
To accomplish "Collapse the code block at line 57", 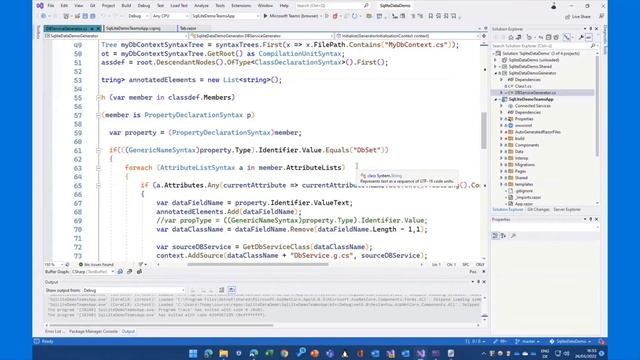I will 98,115.
